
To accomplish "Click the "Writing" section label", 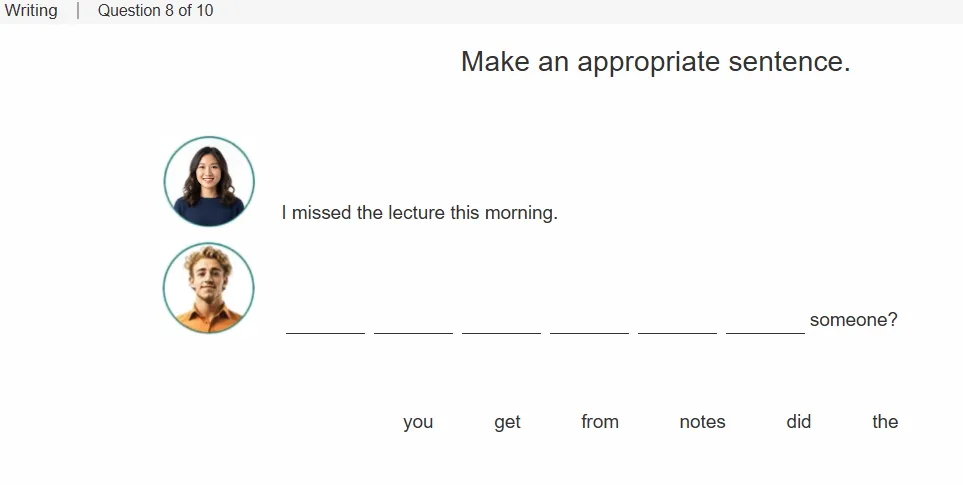I will pyautogui.click(x=31, y=10).
